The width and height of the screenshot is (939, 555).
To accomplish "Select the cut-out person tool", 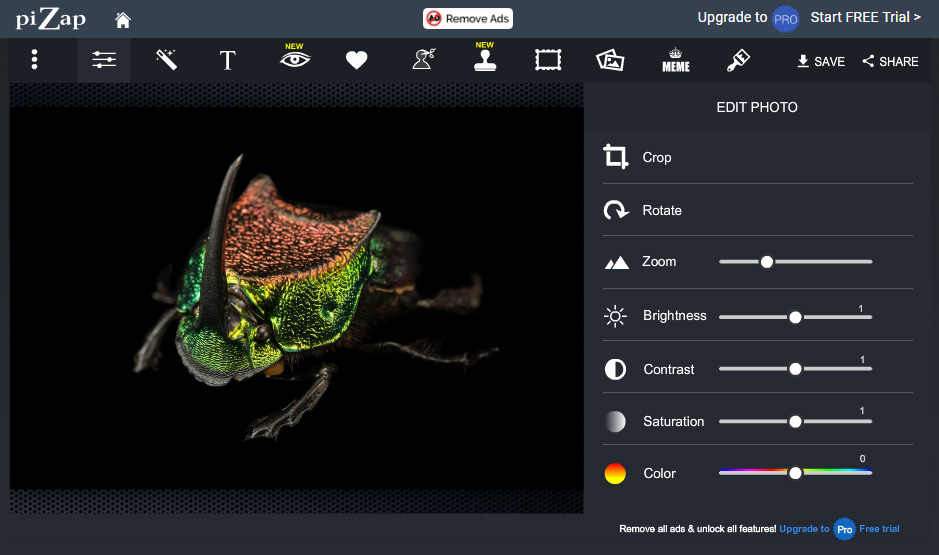I will (424, 59).
